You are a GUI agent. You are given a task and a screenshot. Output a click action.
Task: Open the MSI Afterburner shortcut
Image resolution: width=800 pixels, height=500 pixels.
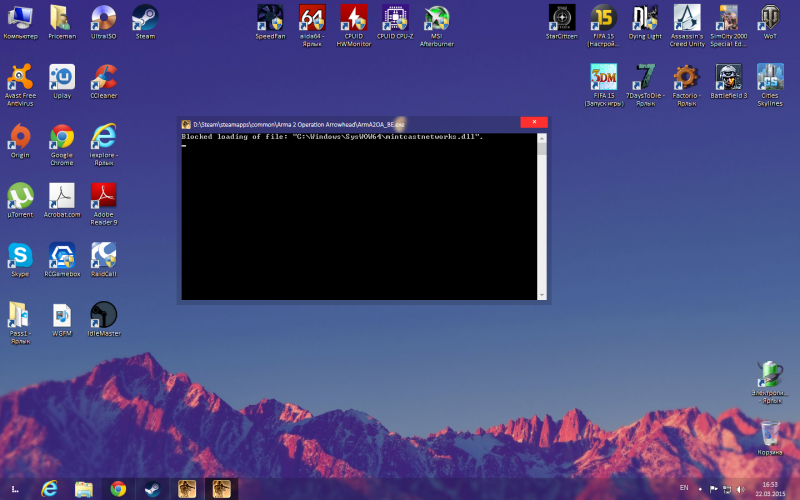point(436,18)
